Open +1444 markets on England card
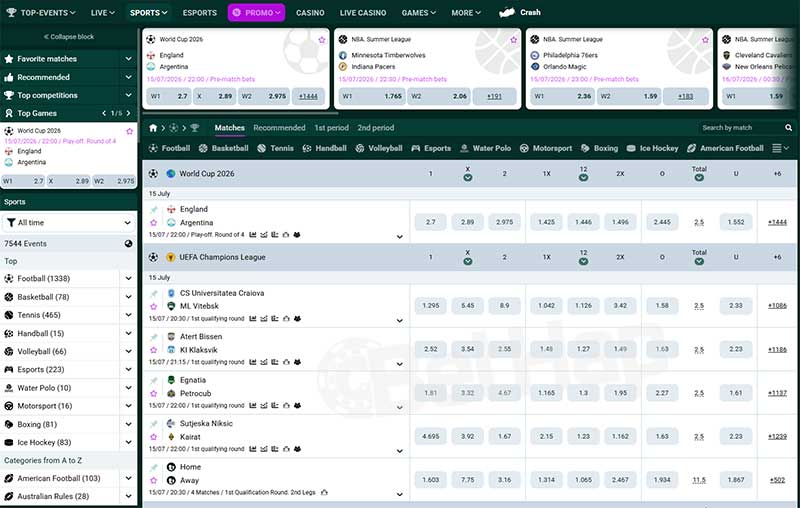800x508 pixels. pos(308,96)
